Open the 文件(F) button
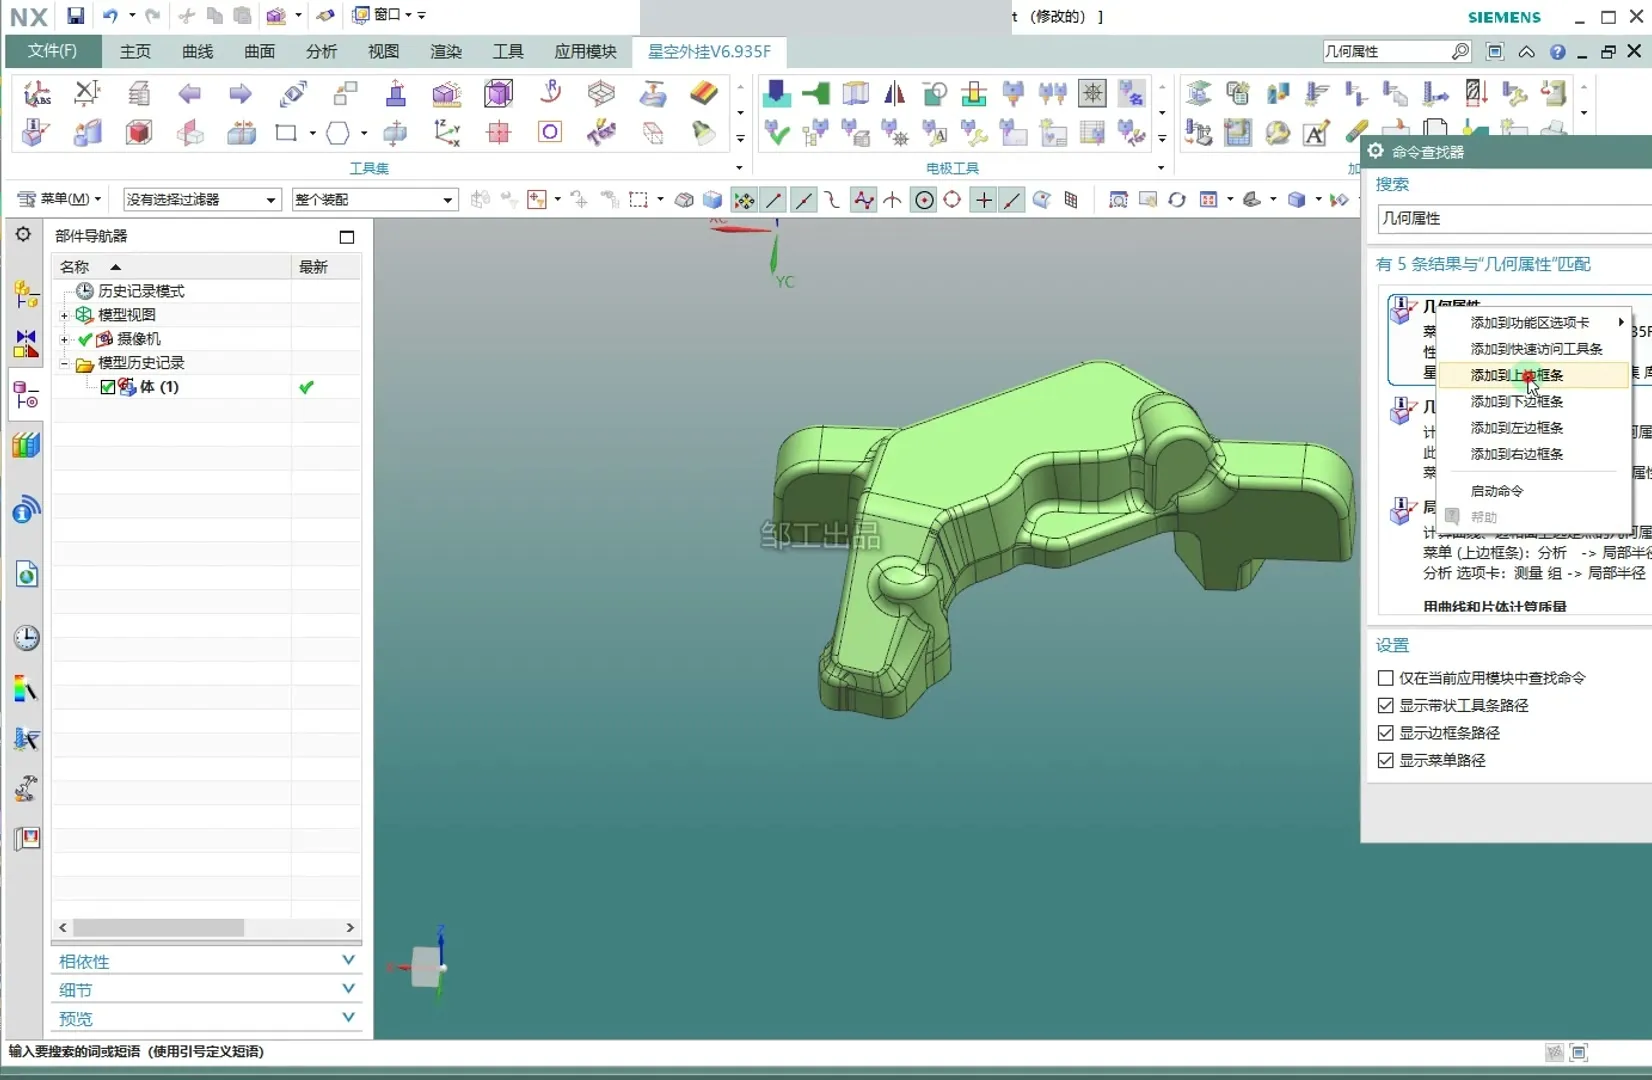1652x1080 pixels. tap(52, 51)
